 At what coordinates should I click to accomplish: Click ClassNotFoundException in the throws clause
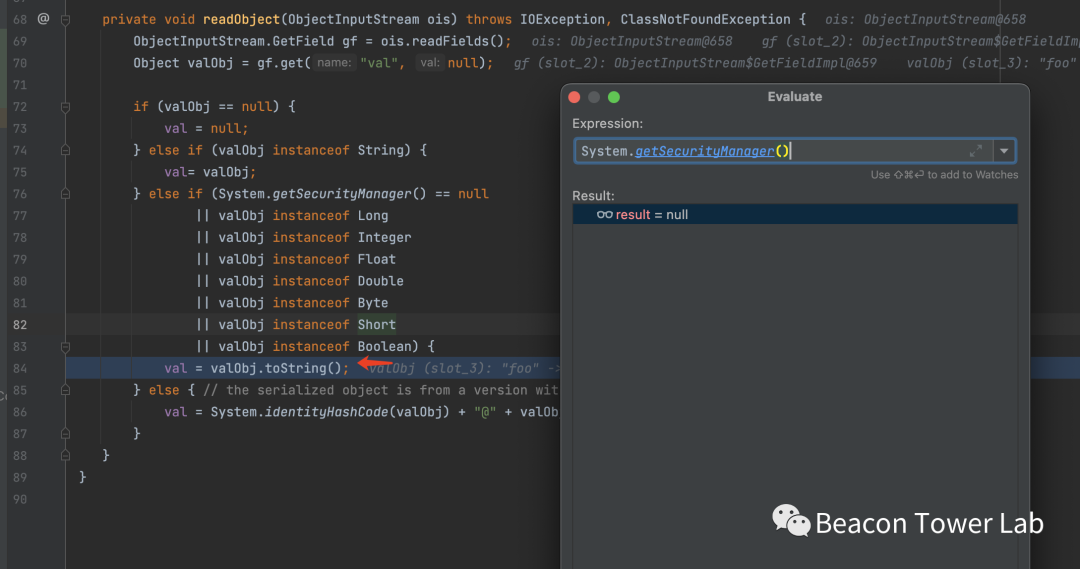pyautogui.click(x=705, y=20)
